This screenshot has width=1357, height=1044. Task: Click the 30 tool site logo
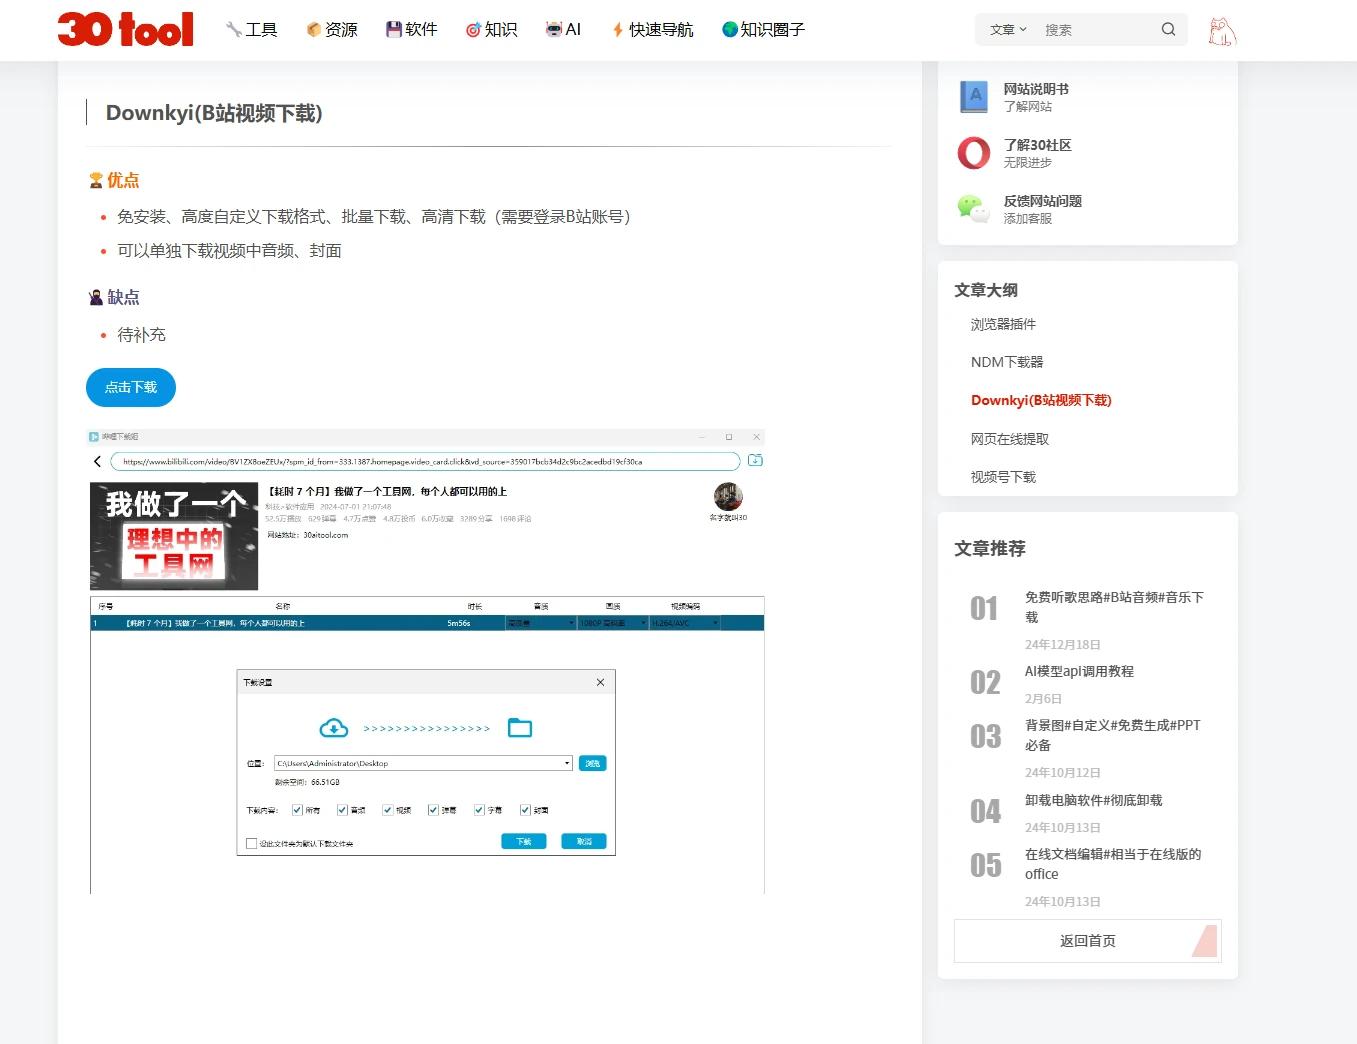point(126,29)
